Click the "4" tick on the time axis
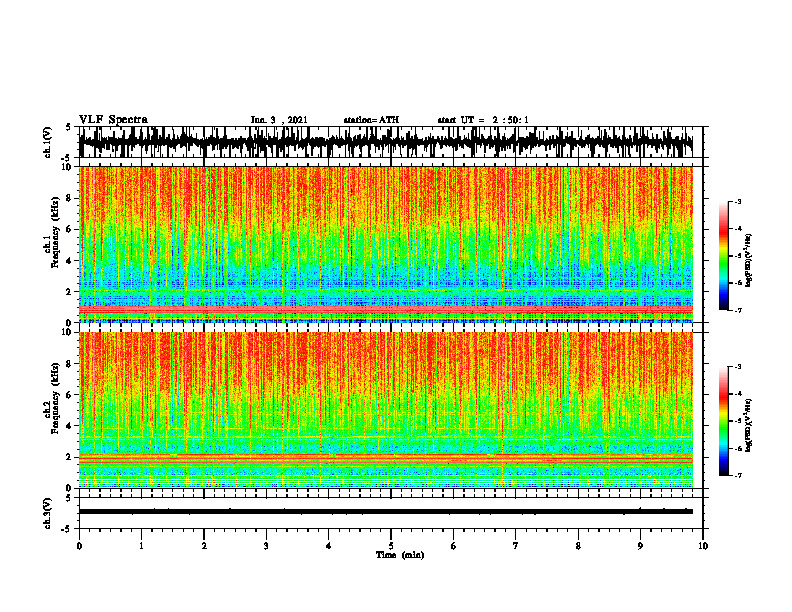The width and height of the screenshot is (792, 612). tap(329, 546)
